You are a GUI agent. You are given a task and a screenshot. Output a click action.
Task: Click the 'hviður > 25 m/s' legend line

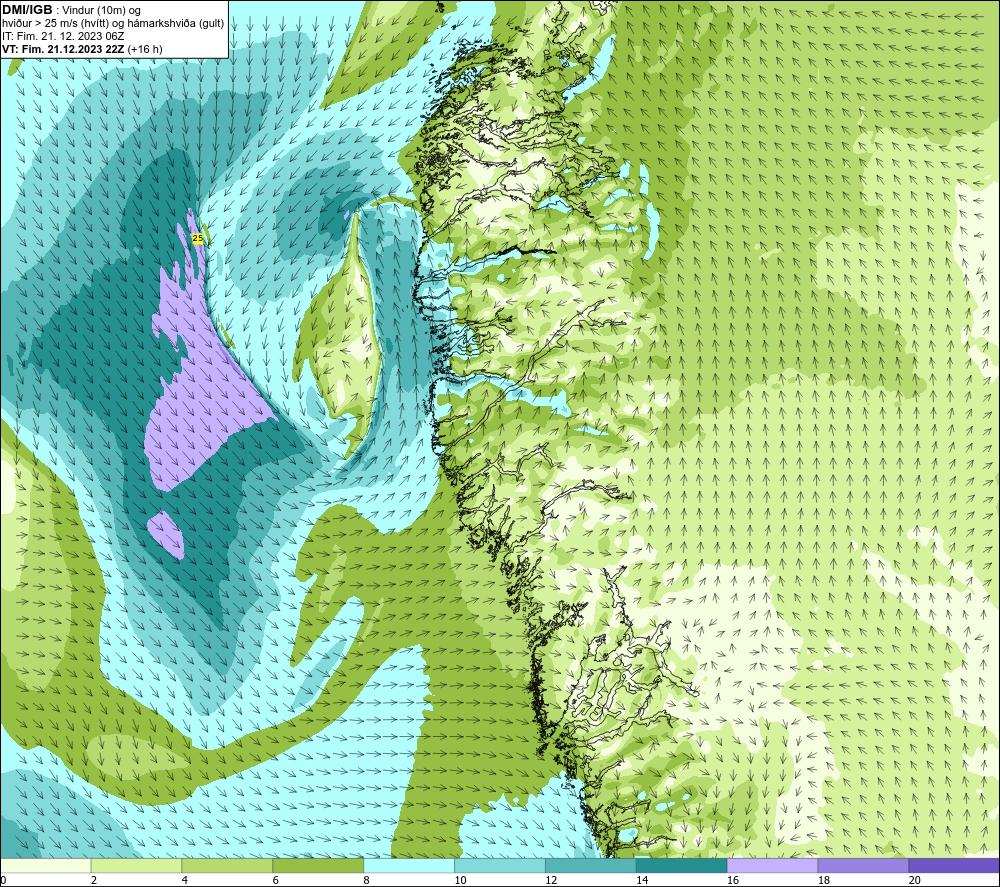[x=113, y=24]
